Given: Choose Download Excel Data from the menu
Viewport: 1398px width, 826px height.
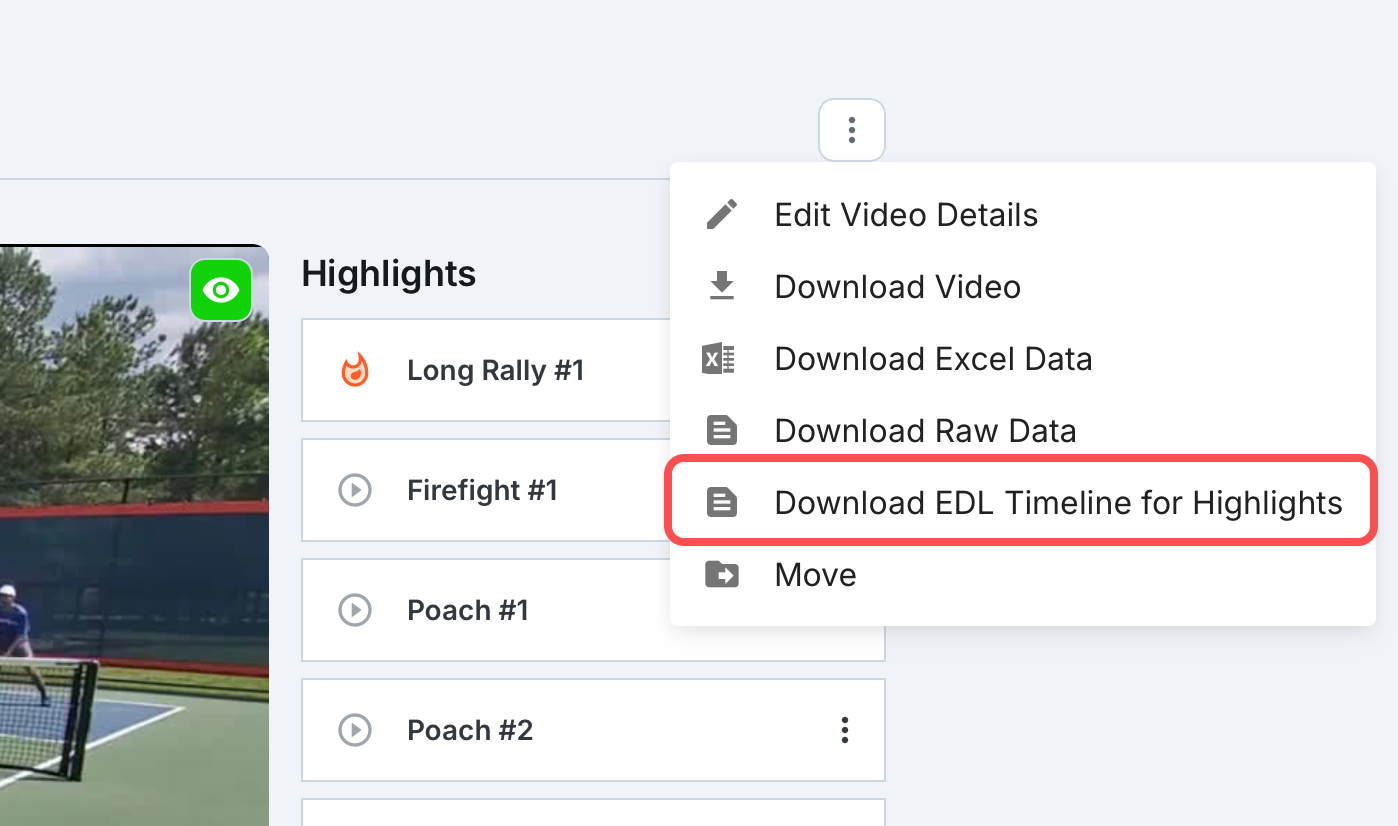Looking at the screenshot, I should 1022,359.
